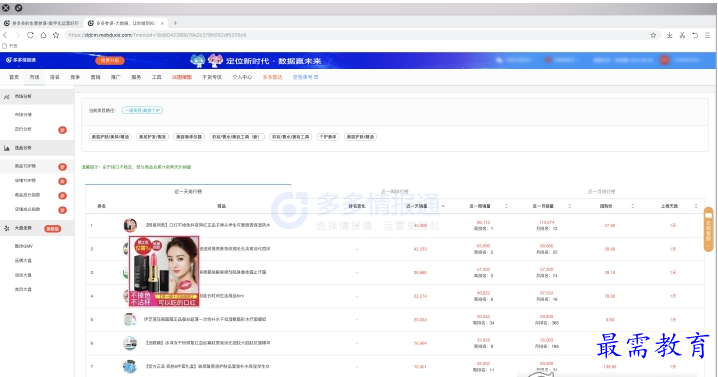Open the 营销 navigation item
This screenshot has height=377, width=718.
tap(95, 77)
